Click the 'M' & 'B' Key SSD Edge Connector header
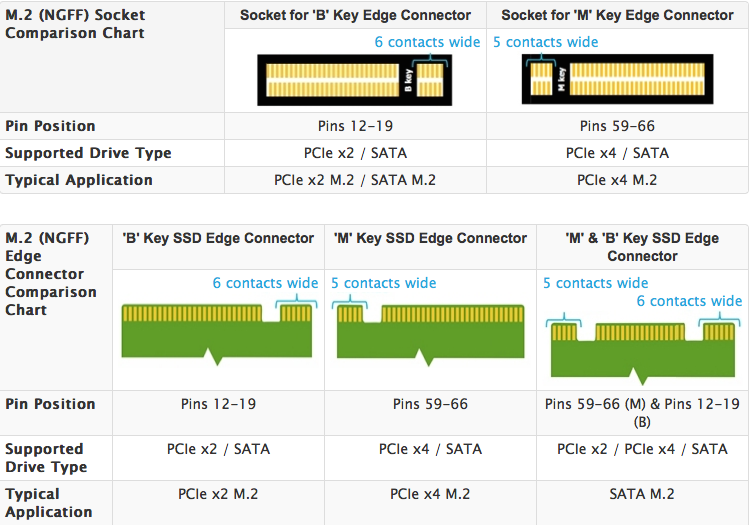The height and width of the screenshot is (525, 750). [642, 247]
